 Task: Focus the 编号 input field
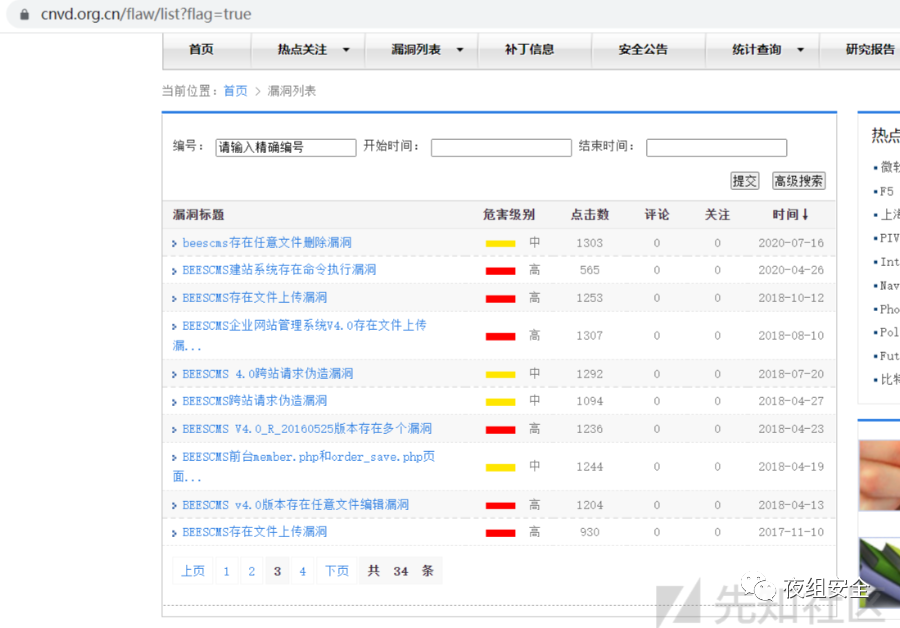(x=285, y=148)
